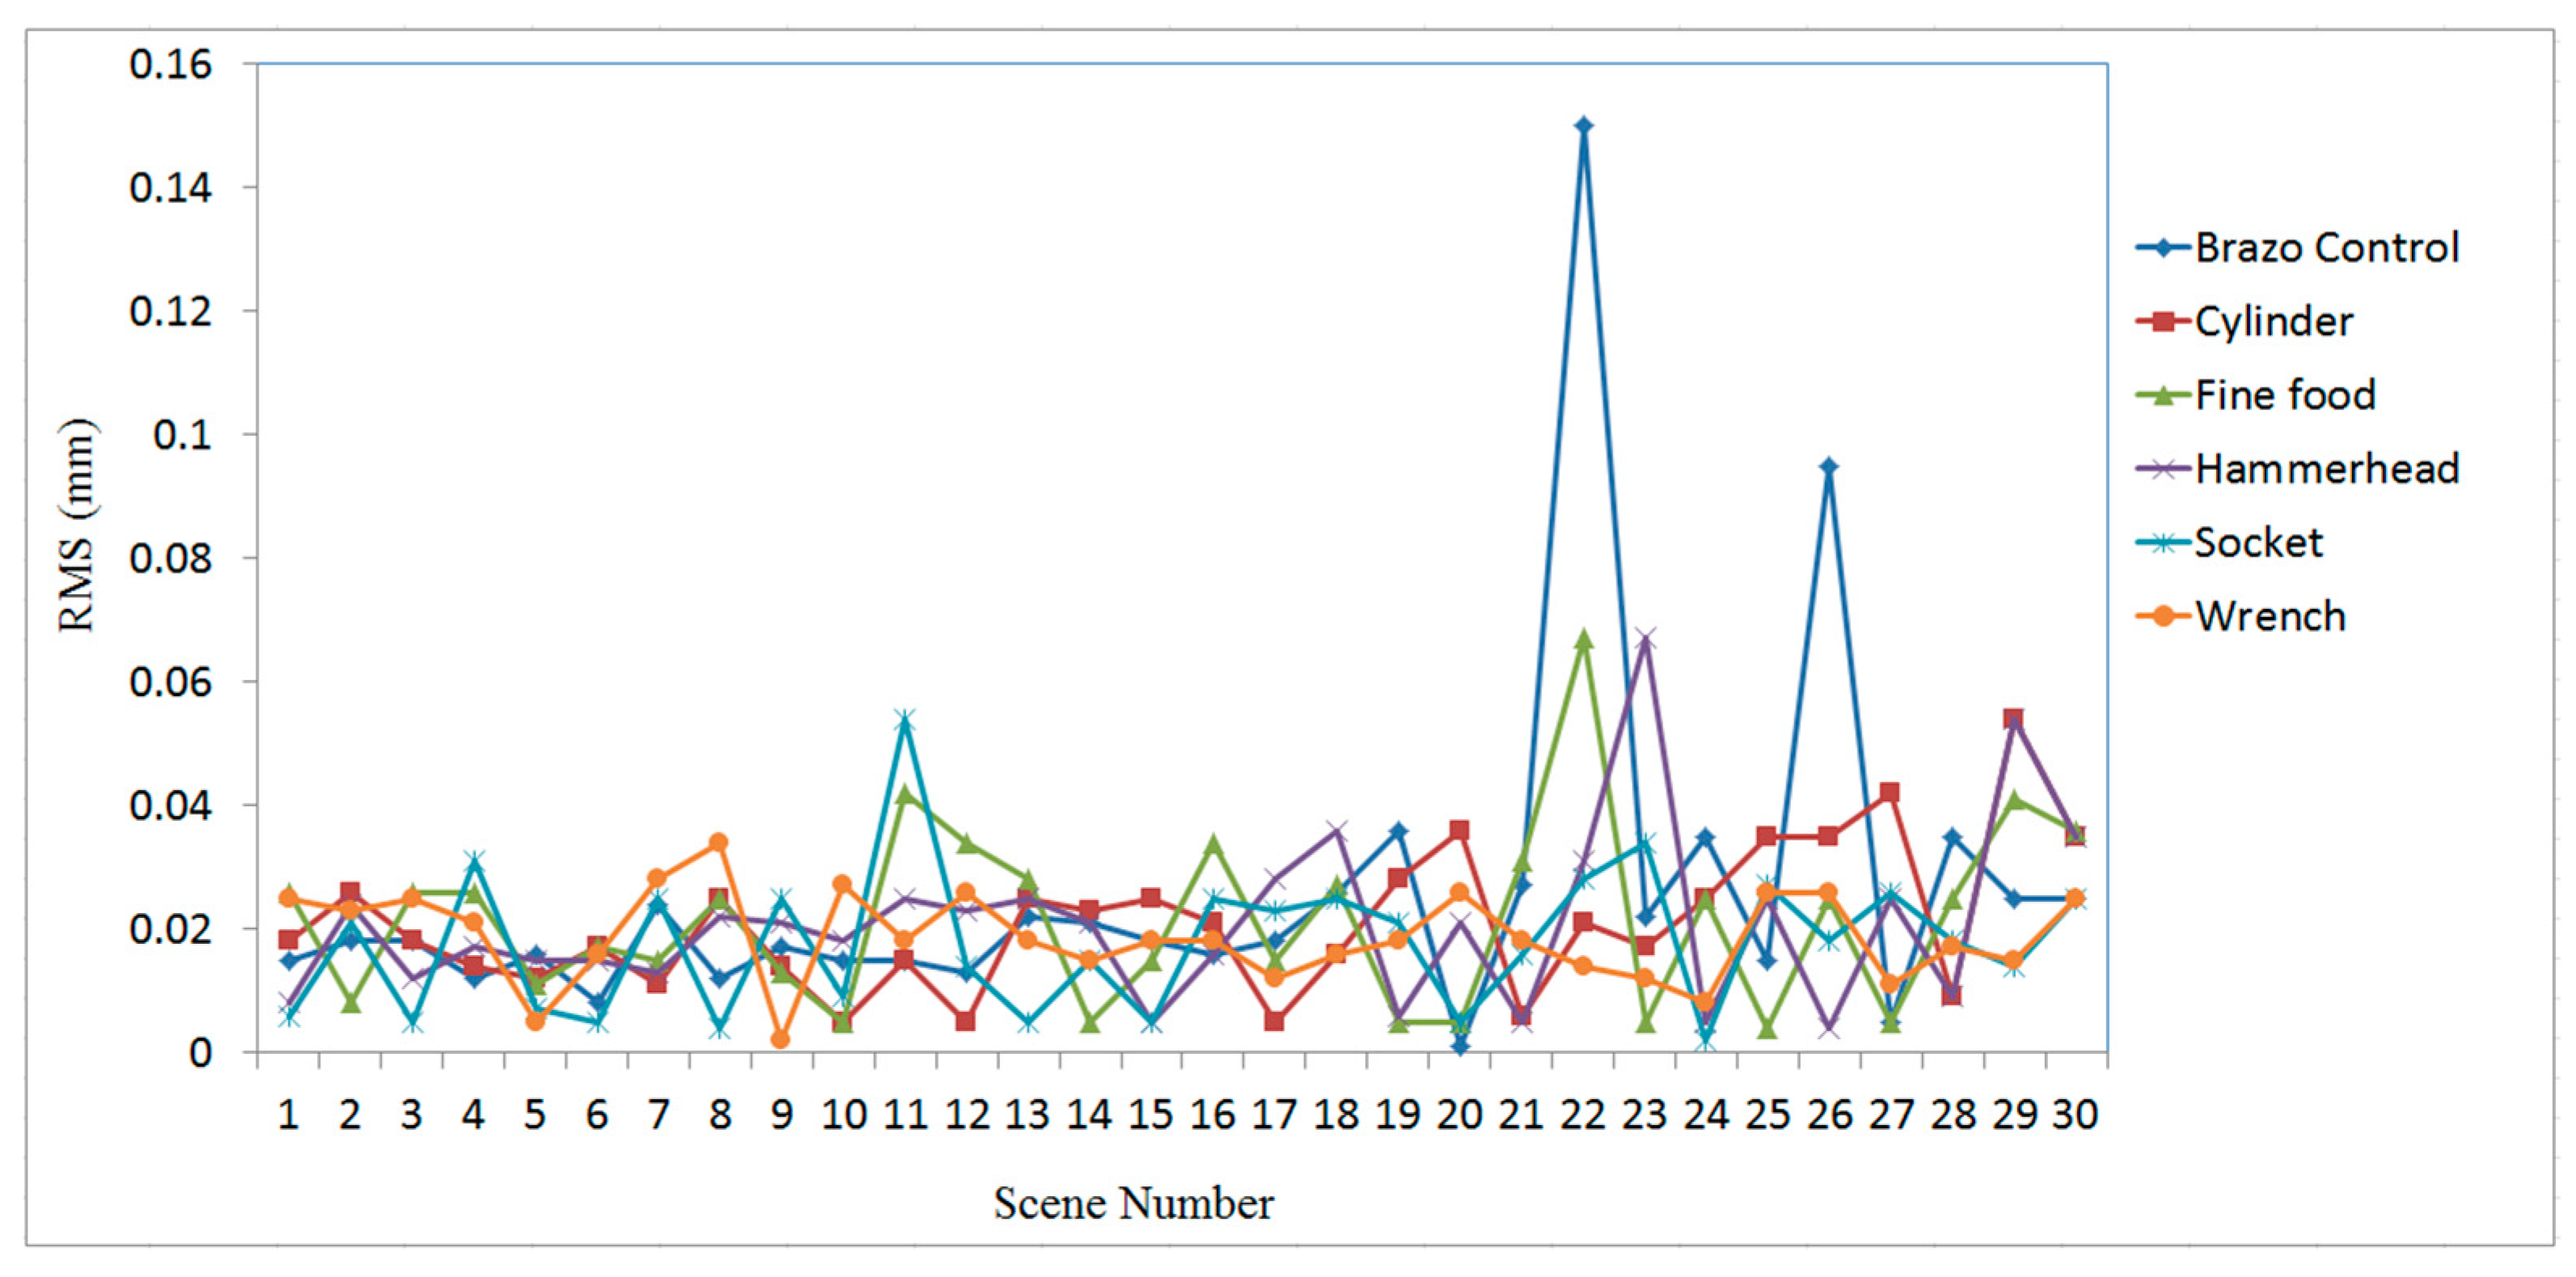Click the 0.16 label on vertical axis
The height and width of the screenshot is (1277, 2576).
click(x=171, y=65)
